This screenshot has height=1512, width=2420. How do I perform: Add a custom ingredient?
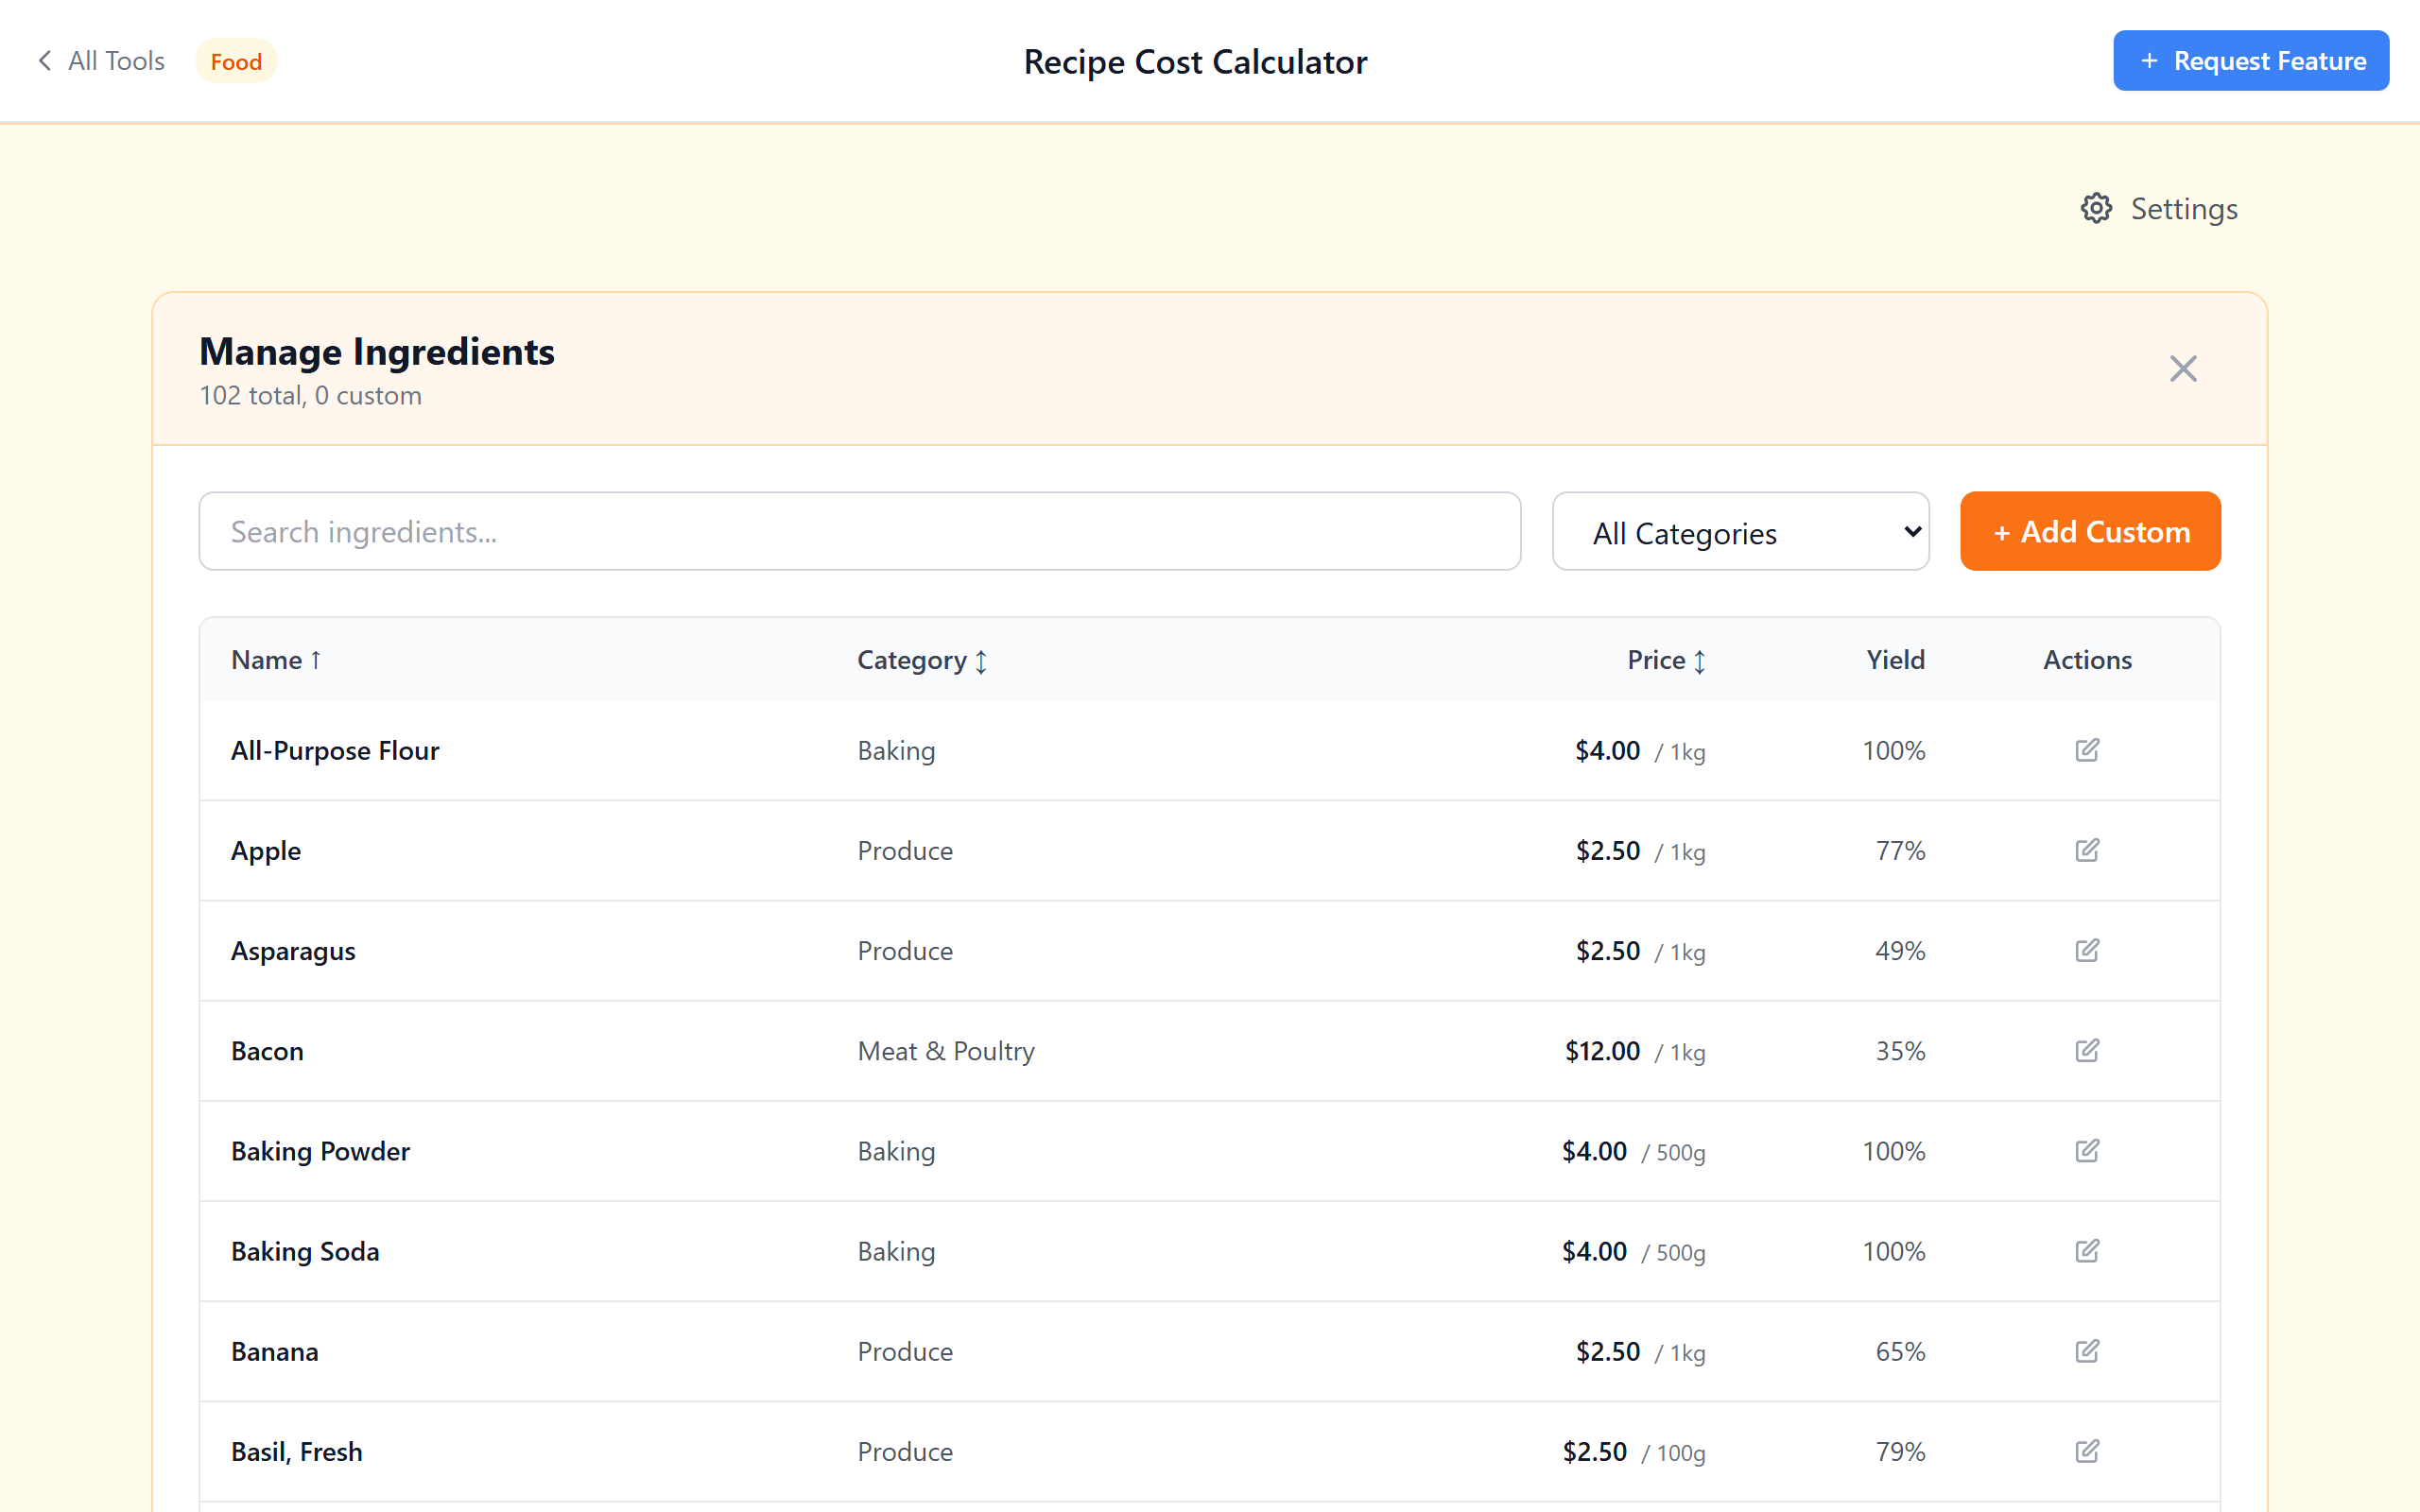(x=2089, y=531)
